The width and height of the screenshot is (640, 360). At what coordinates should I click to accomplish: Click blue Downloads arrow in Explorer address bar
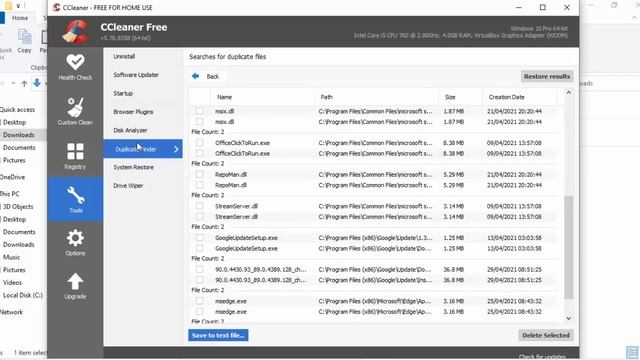coord(37,83)
